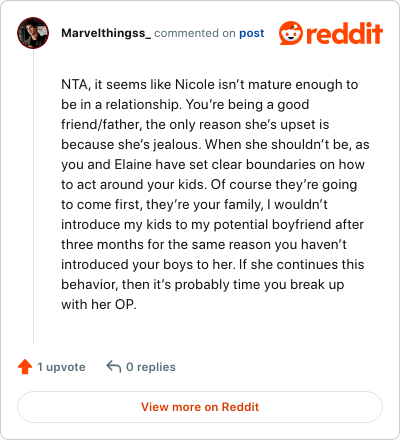Click the "1 upvote" count label

(x=61, y=367)
